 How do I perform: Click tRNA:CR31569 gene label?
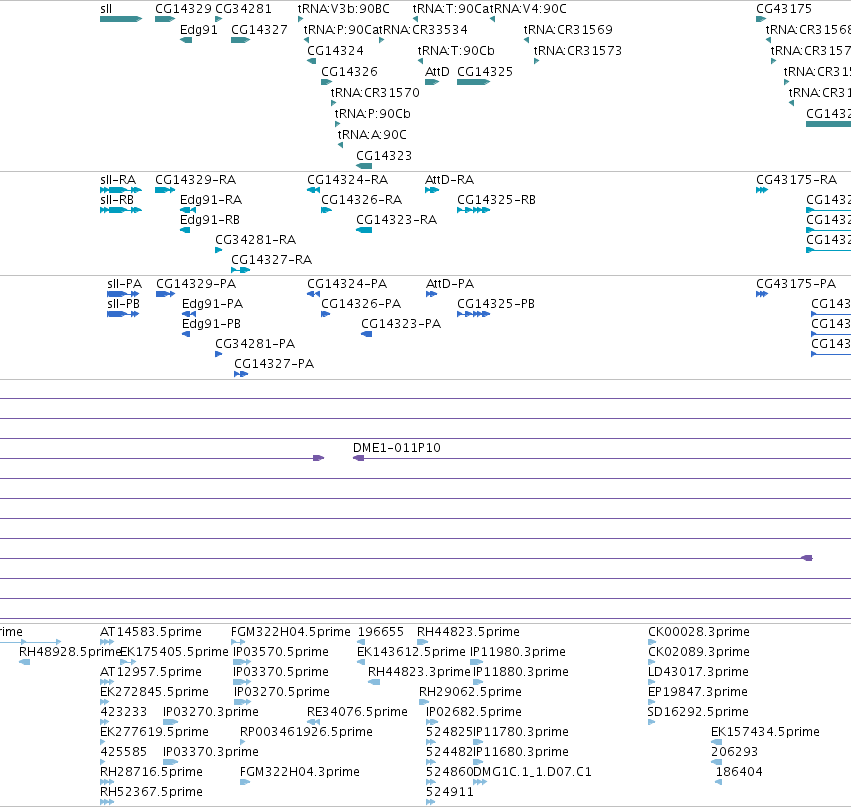coord(568,29)
